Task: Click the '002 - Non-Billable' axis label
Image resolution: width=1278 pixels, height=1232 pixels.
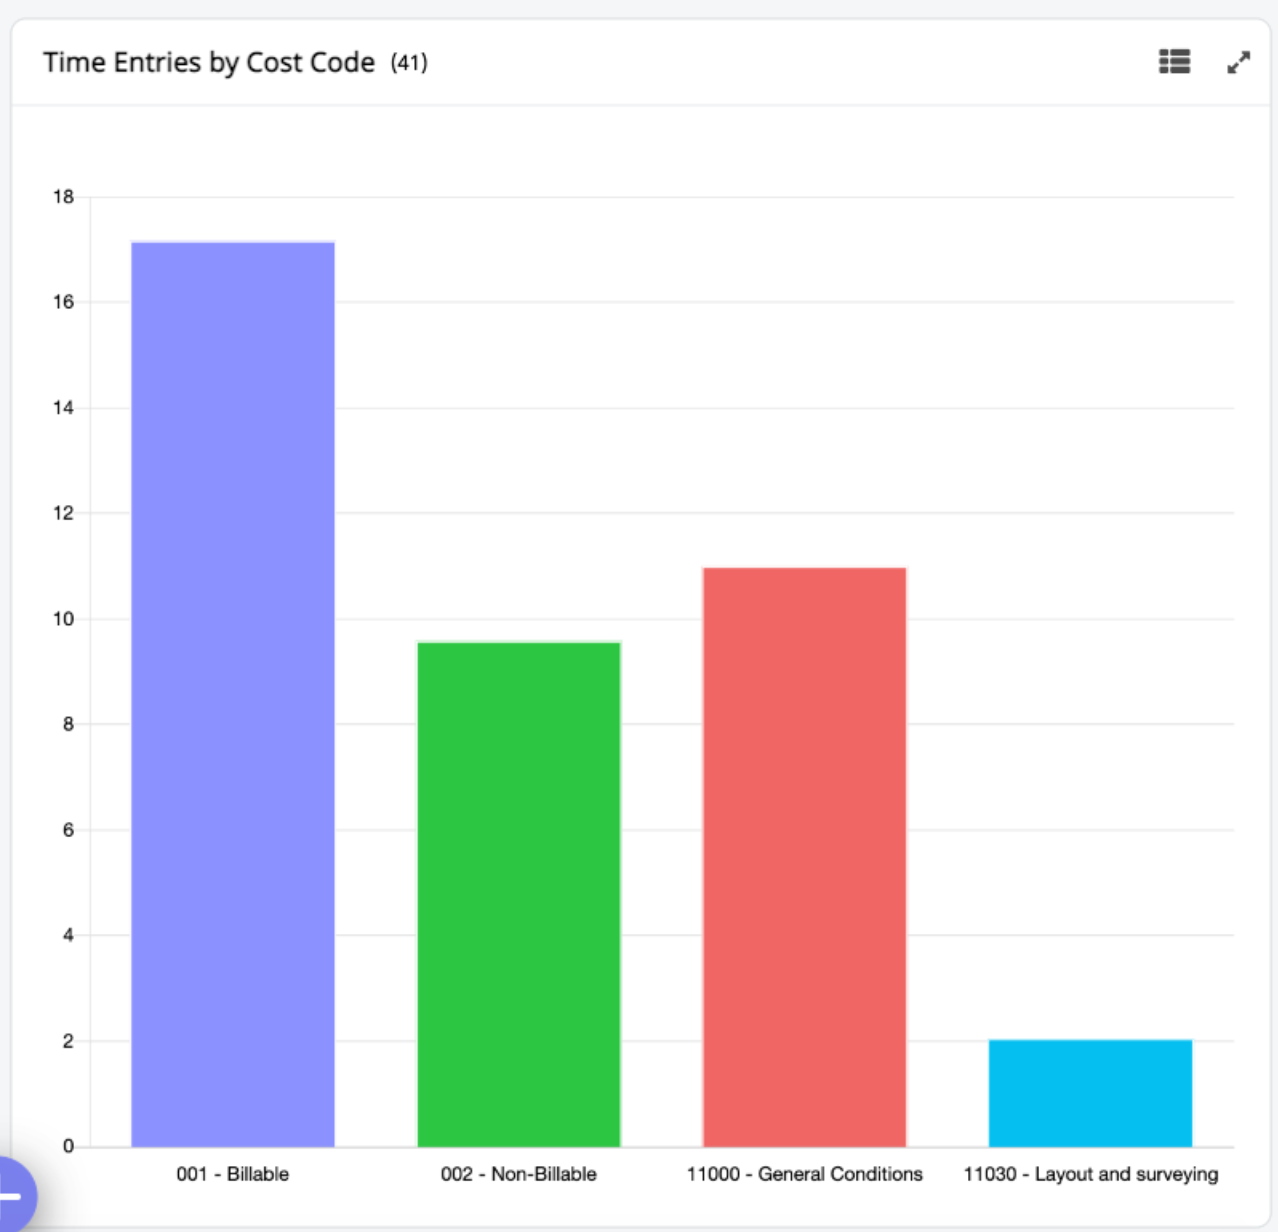Action: tap(518, 1174)
